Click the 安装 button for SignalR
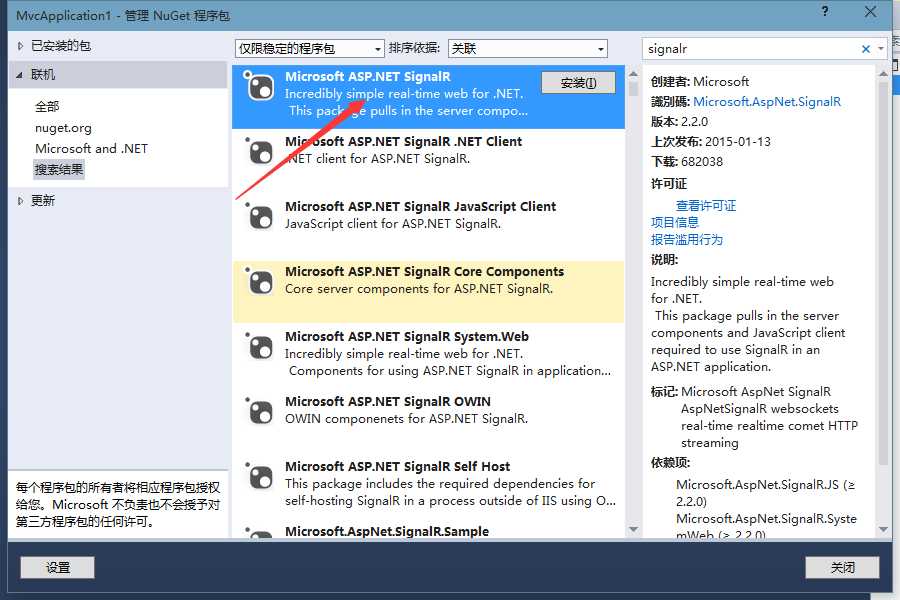 [578, 83]
